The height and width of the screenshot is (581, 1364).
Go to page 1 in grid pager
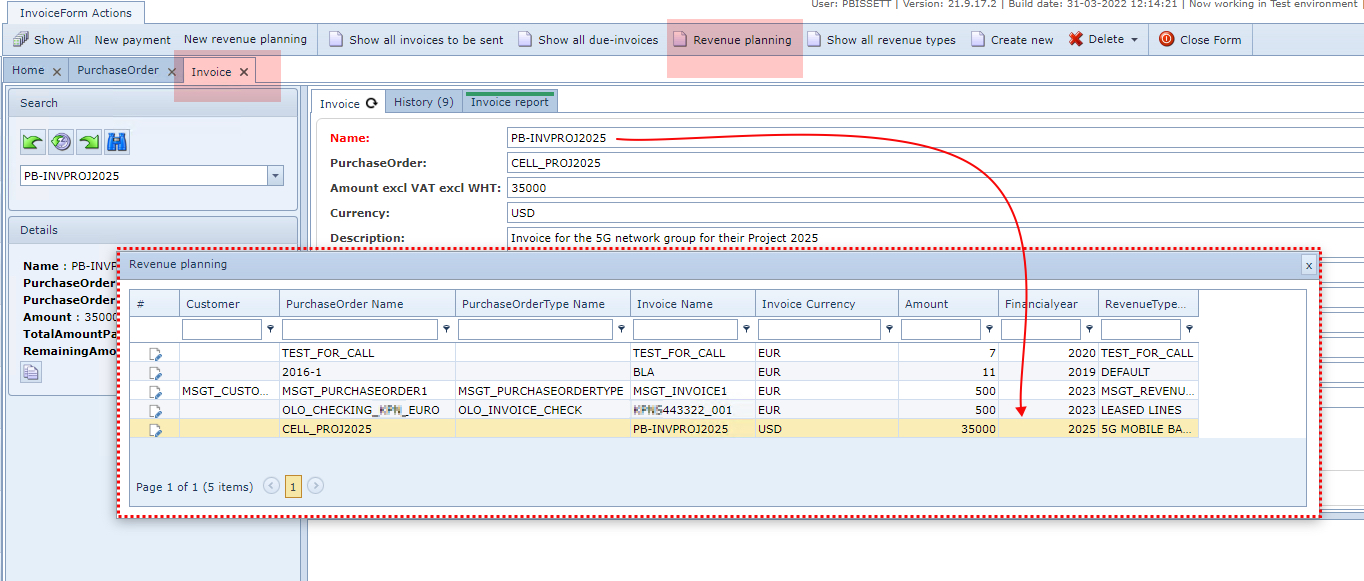point(293,487)
